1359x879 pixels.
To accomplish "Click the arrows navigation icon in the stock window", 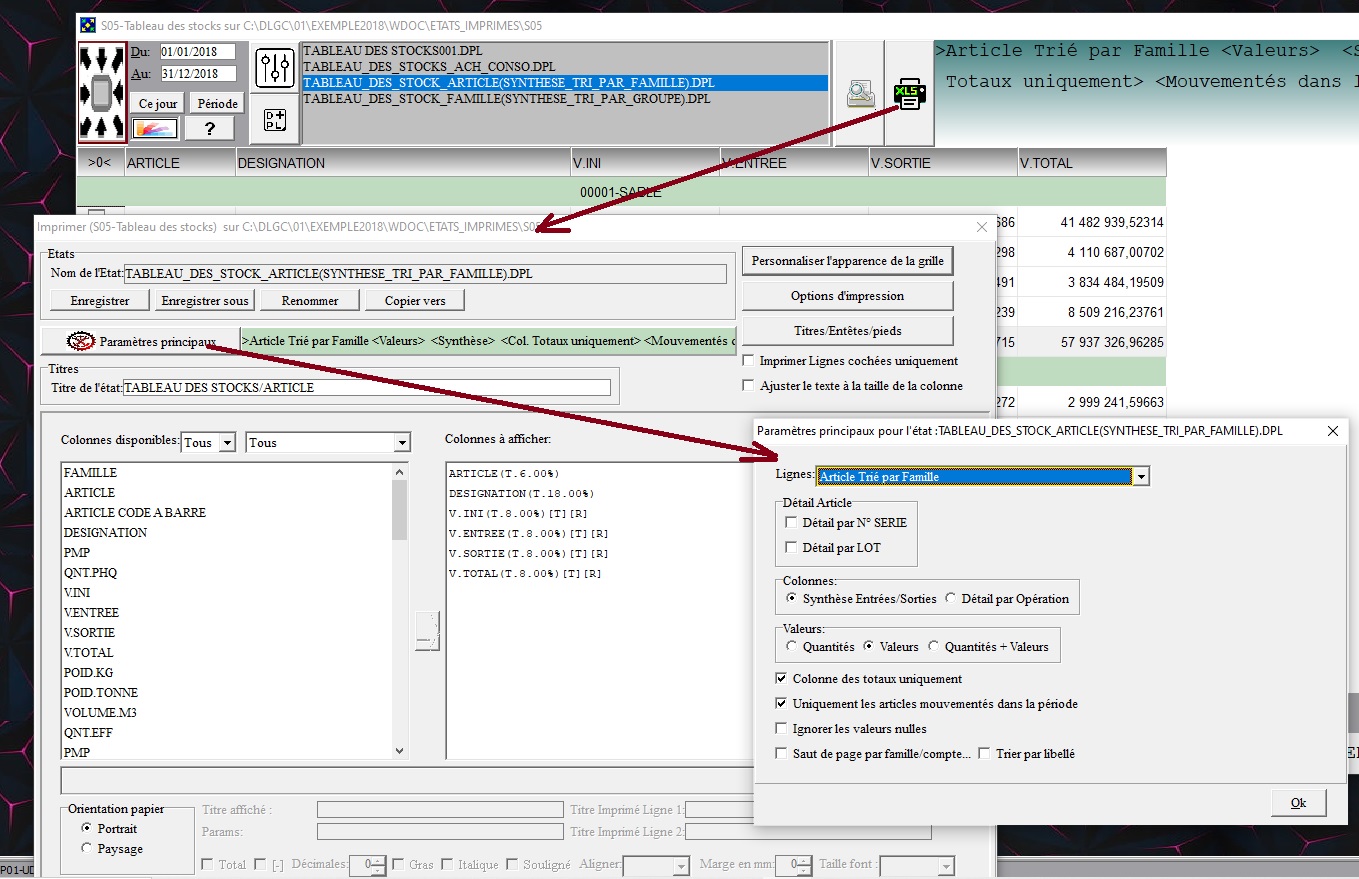I will pyautogui.click(x=102, y=92).
